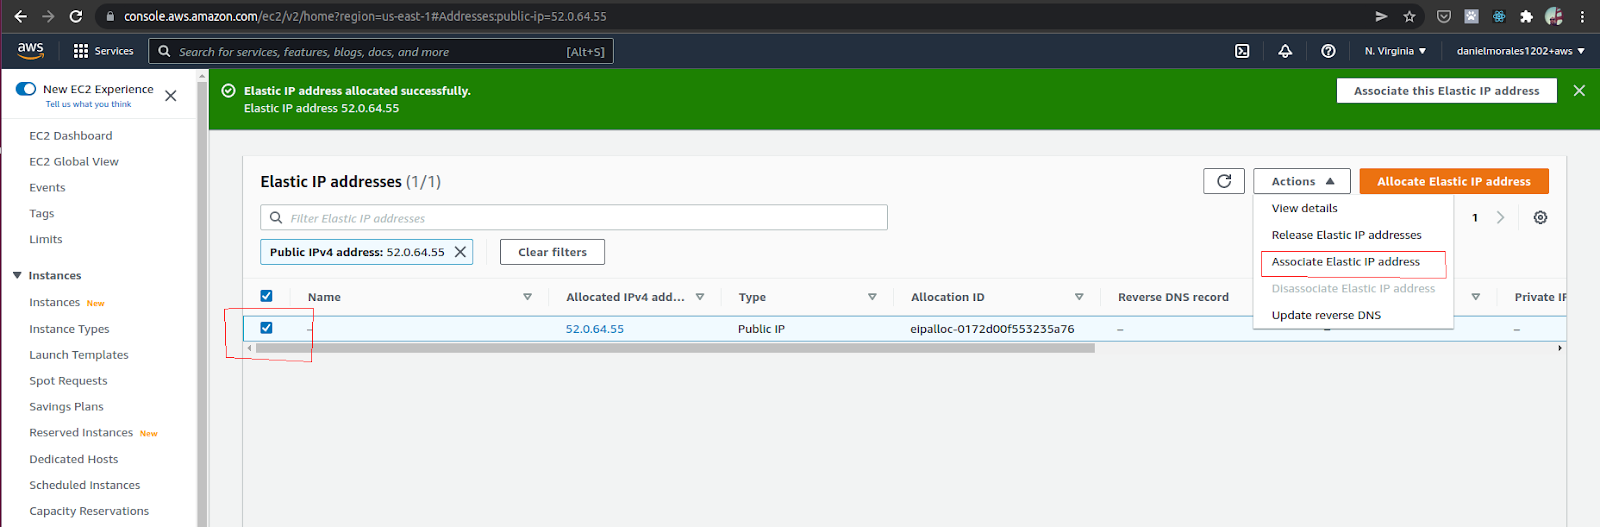
Task: Open EC2 Global View
Action: (x=74, y=162)
